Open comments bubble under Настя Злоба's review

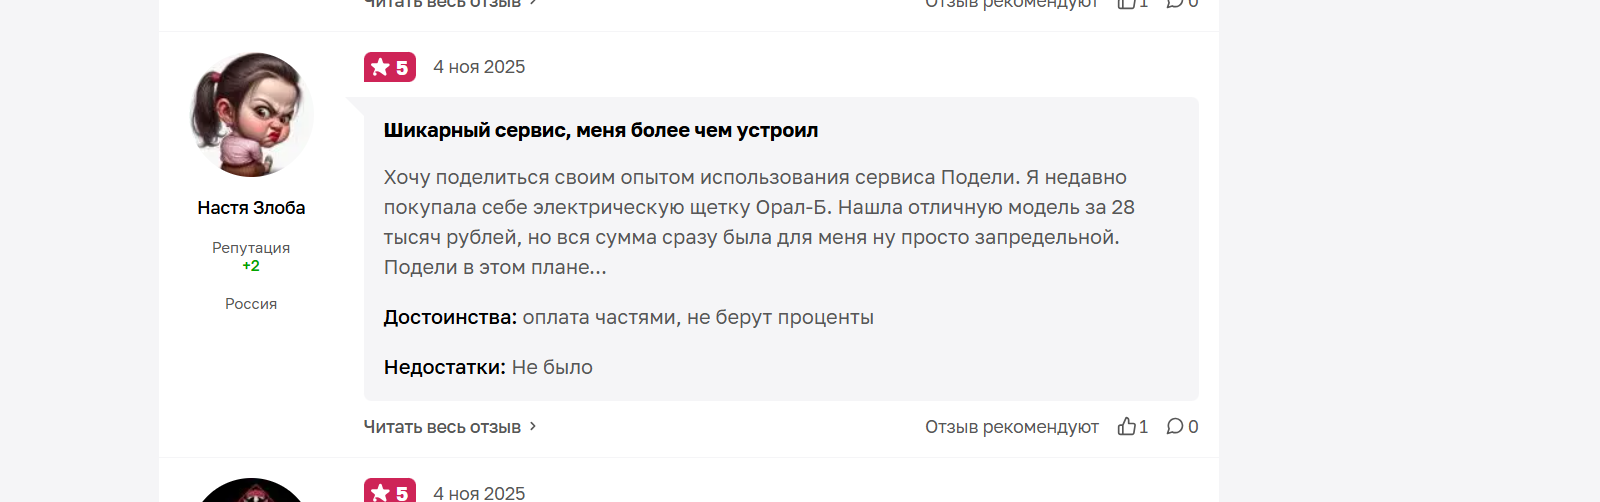pos(1175,427)
